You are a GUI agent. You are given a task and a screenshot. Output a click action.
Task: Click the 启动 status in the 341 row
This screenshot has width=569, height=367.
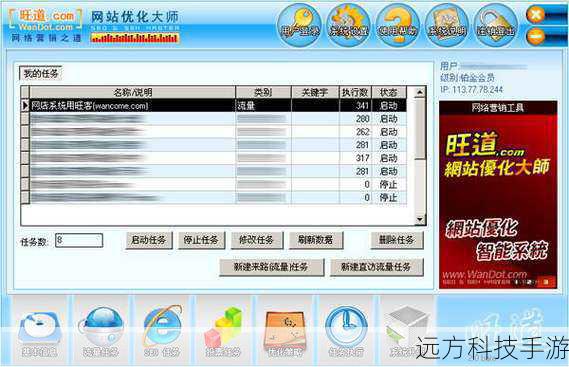tap(389, 106)
